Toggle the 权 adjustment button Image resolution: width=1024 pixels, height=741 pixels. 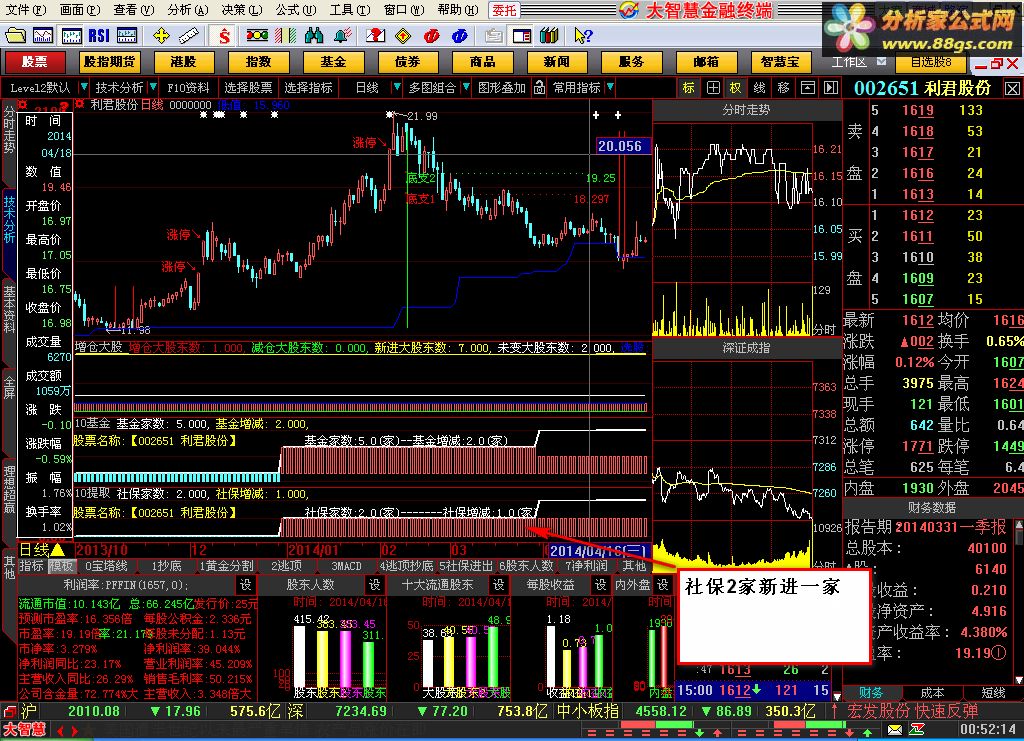(736, 87)
